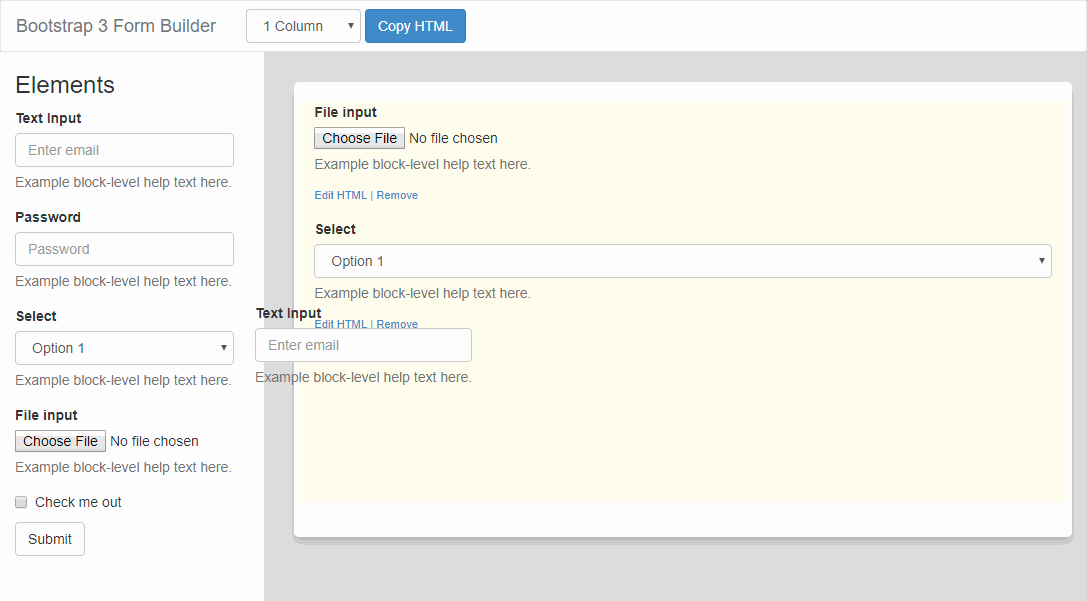
Task: Toggle the Check me out checkbox
Action: [x=21, y=502]
